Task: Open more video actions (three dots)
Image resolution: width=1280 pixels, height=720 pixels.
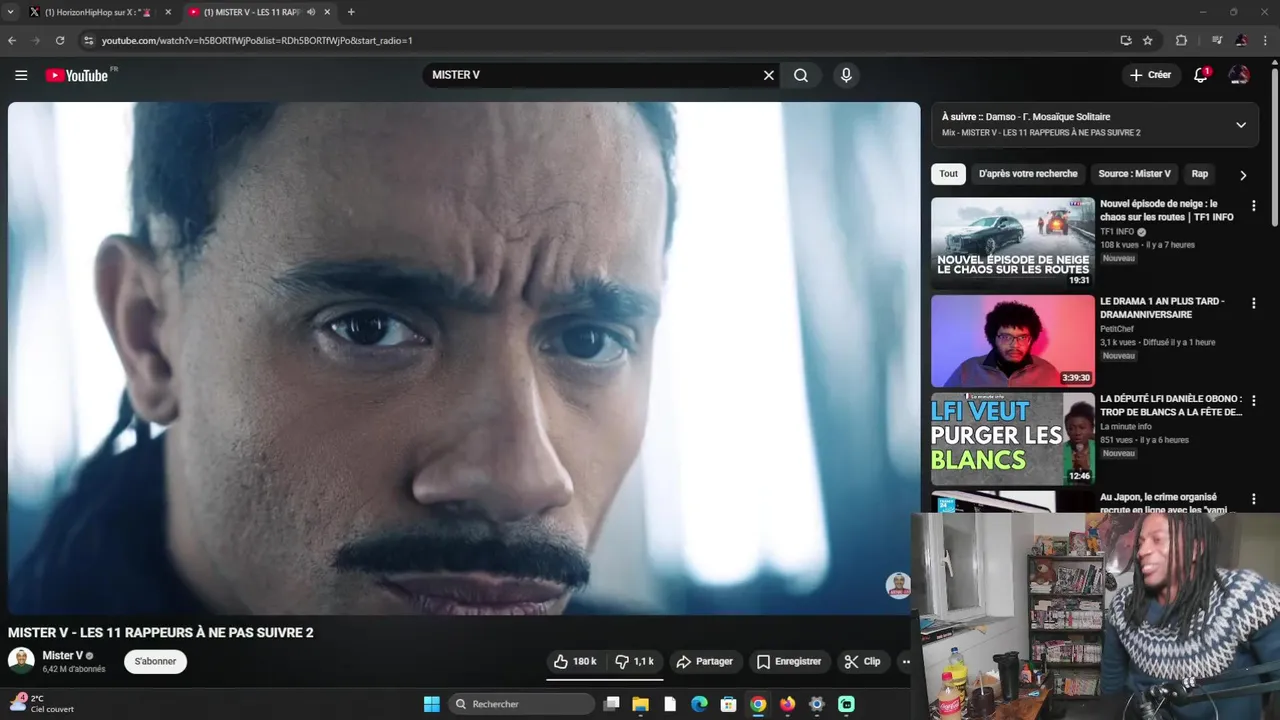Action: coord(906,661)
